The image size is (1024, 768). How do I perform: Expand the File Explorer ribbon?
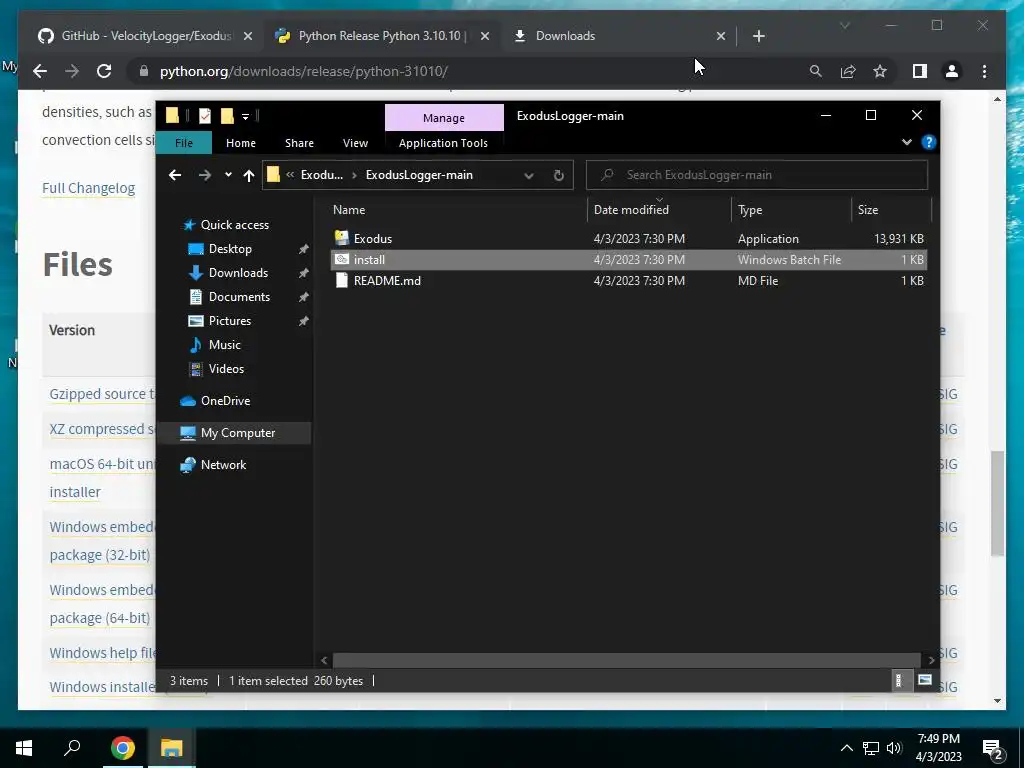pyautogui.click(x=906, y=142)
